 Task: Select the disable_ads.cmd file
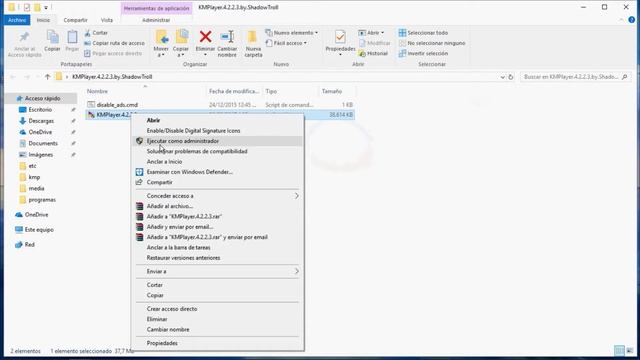[x=117, y=105]
